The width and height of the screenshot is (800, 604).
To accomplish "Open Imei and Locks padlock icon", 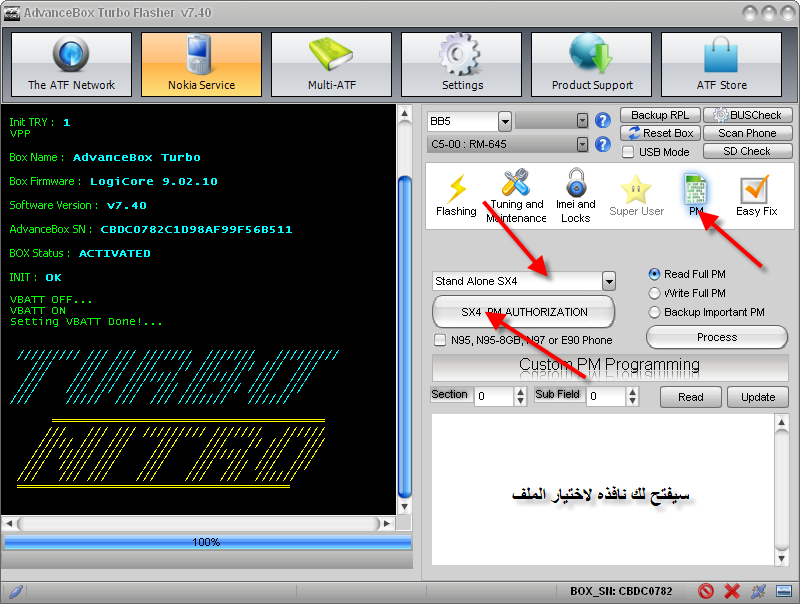I will point(576,196).
